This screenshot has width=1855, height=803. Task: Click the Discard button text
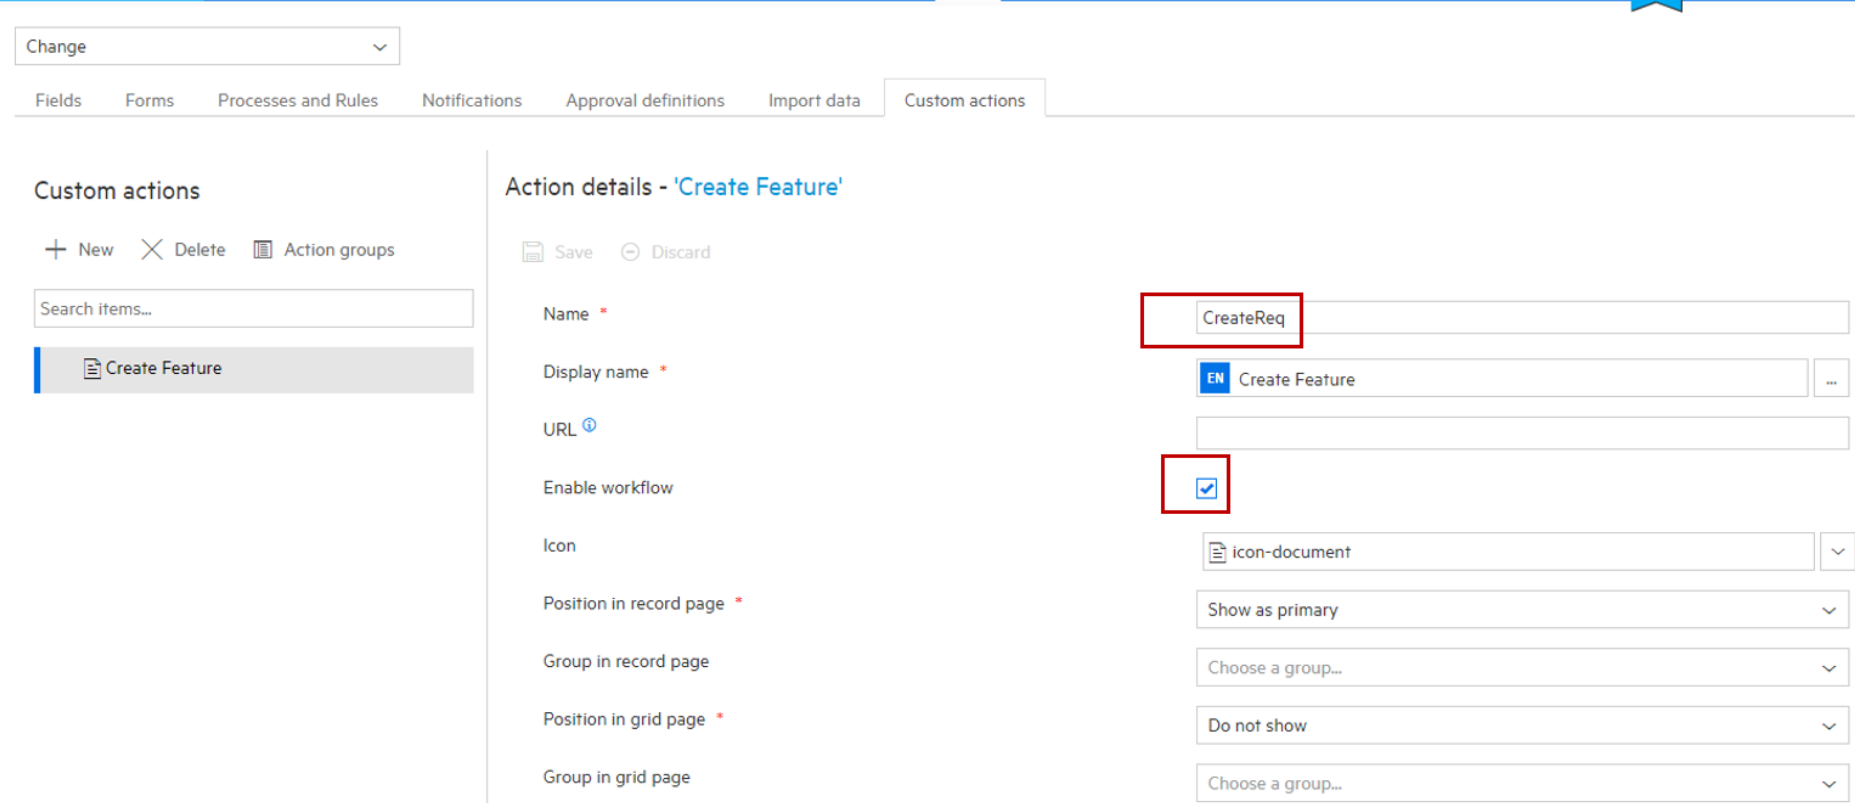click(681, 252)
